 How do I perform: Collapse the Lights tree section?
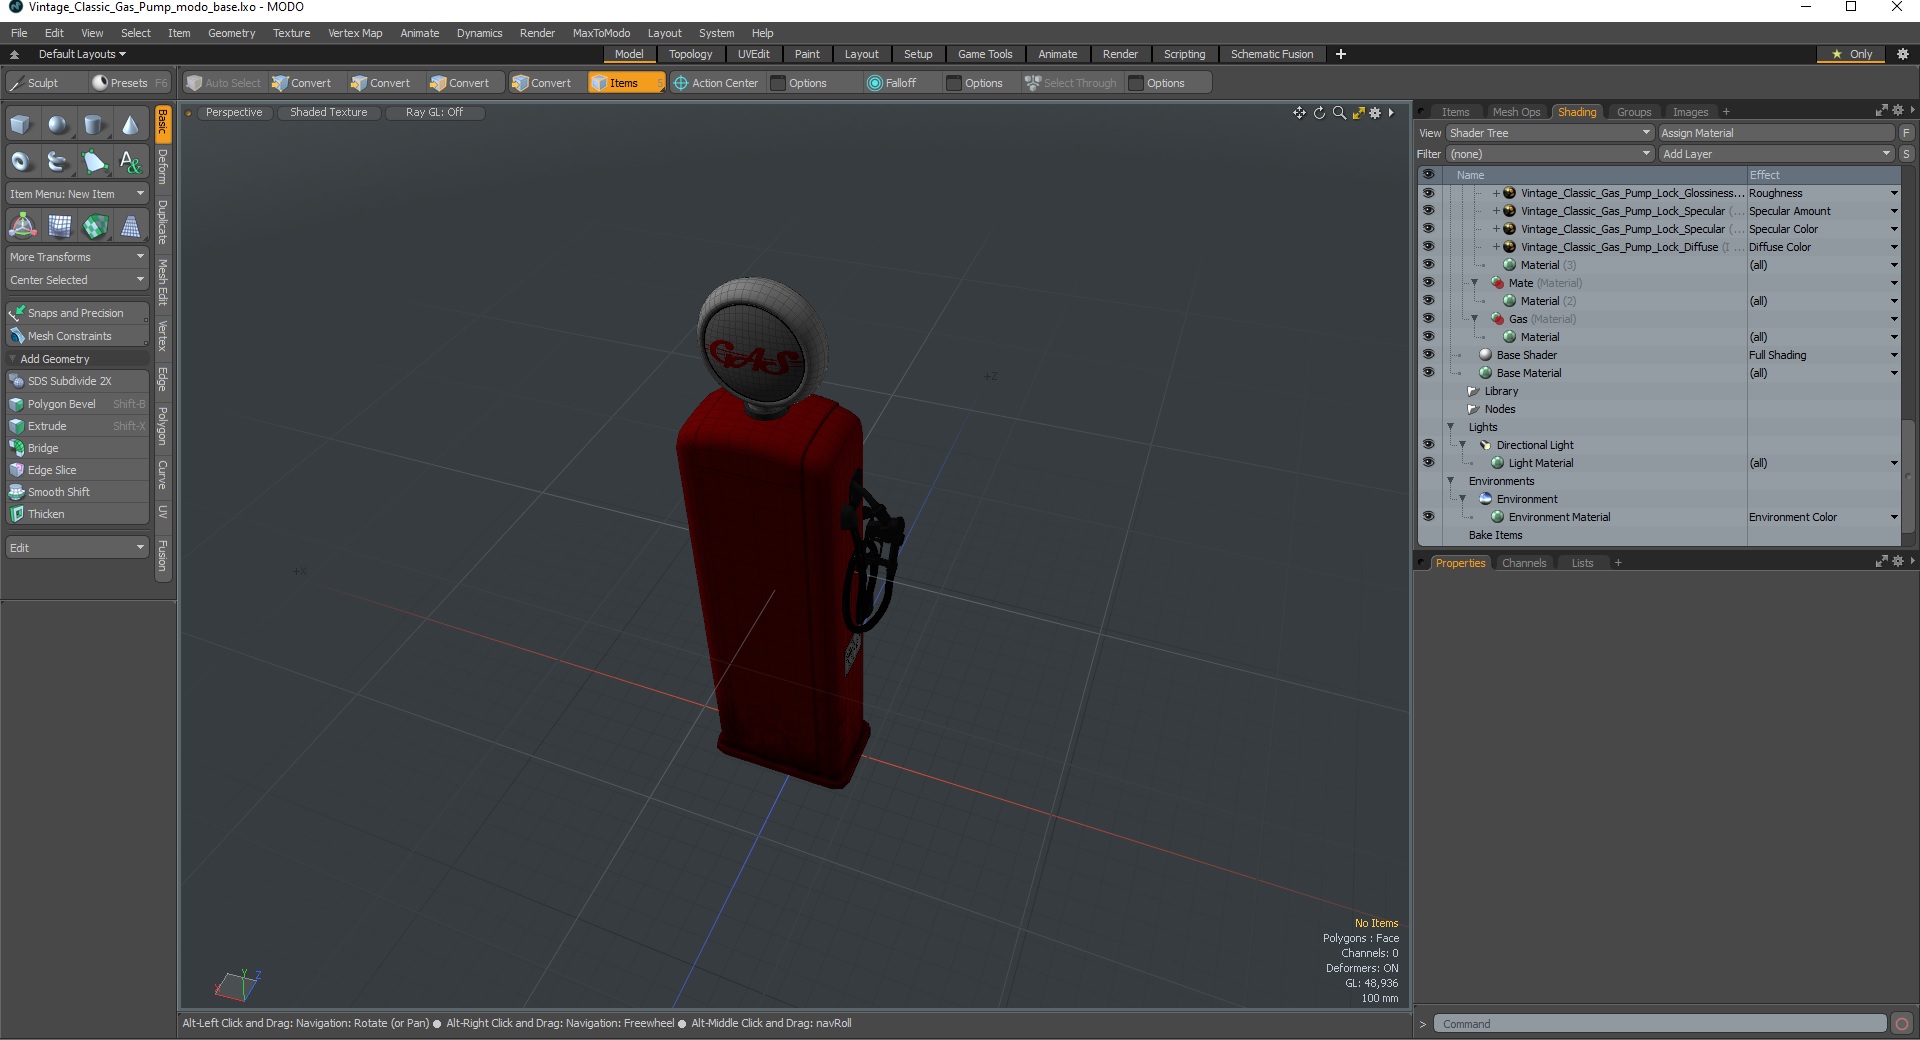point(1451,427)
